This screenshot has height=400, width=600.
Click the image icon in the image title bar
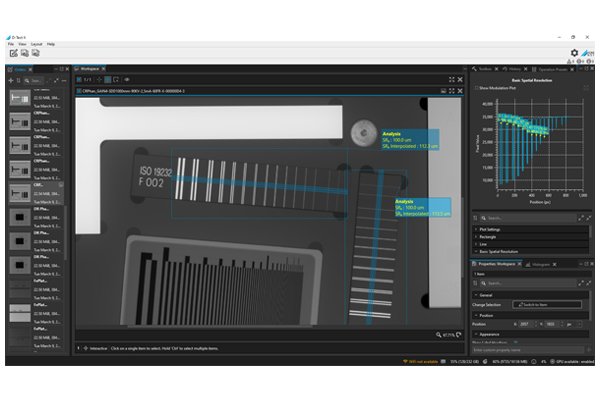443,91
